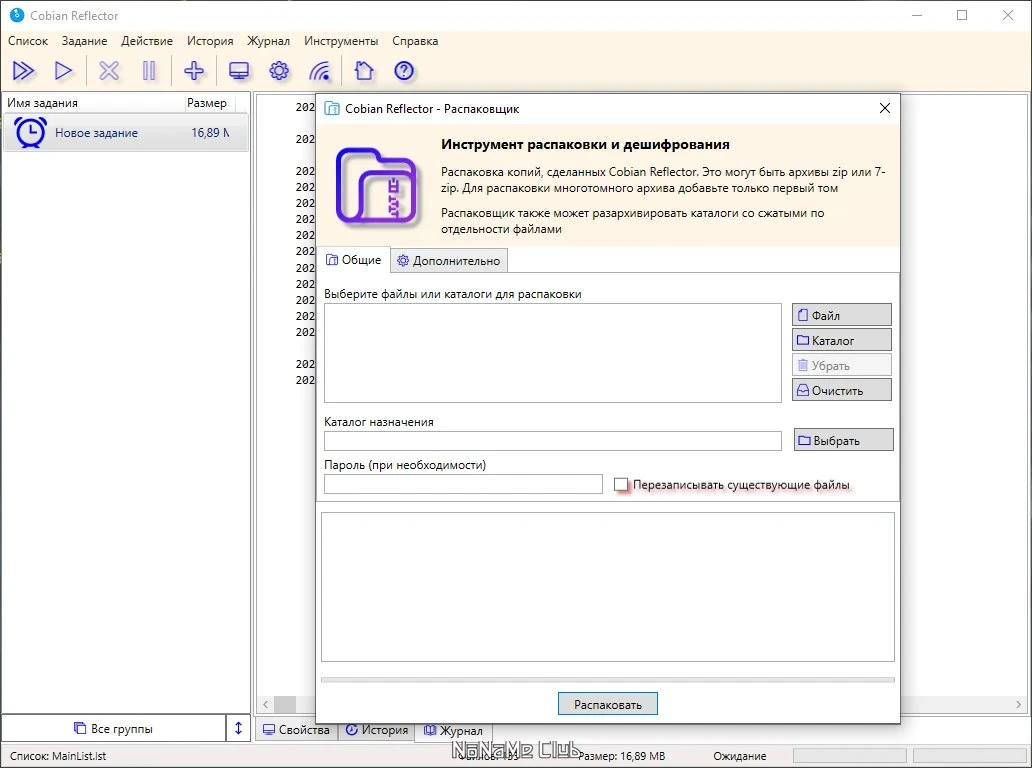This screenshot has height=768, width=1032.
Task: Click the unpack progress bar
Action: click(x=607, y=680)
